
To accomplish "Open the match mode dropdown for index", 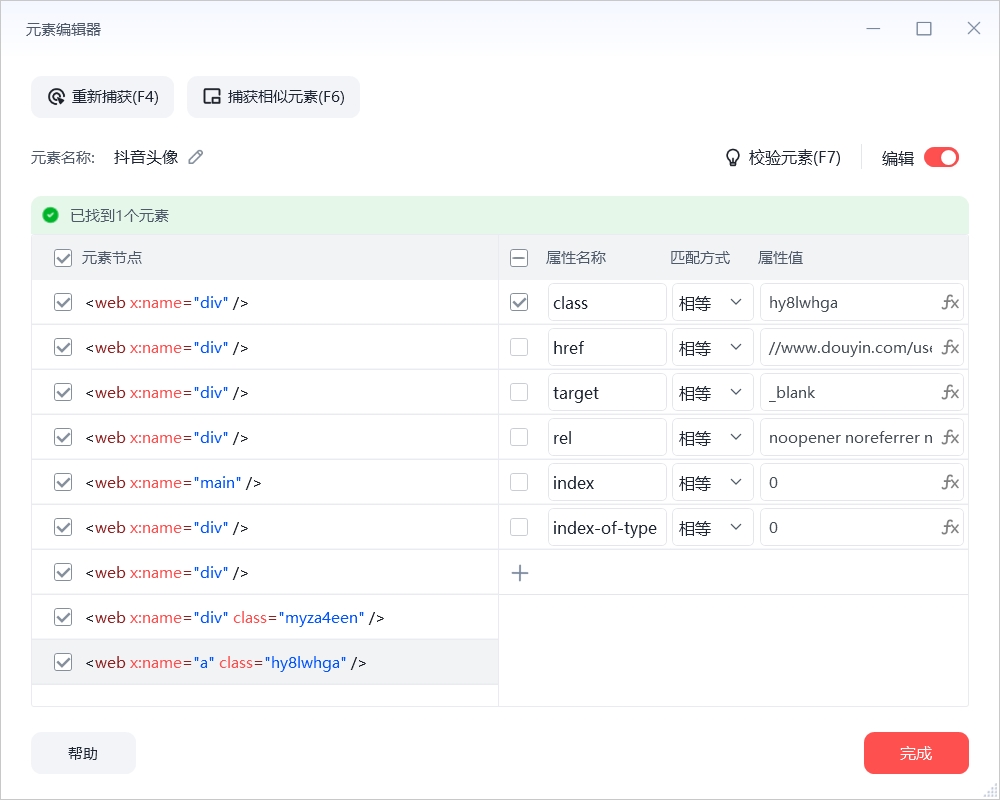I will (x=712, y=482).
